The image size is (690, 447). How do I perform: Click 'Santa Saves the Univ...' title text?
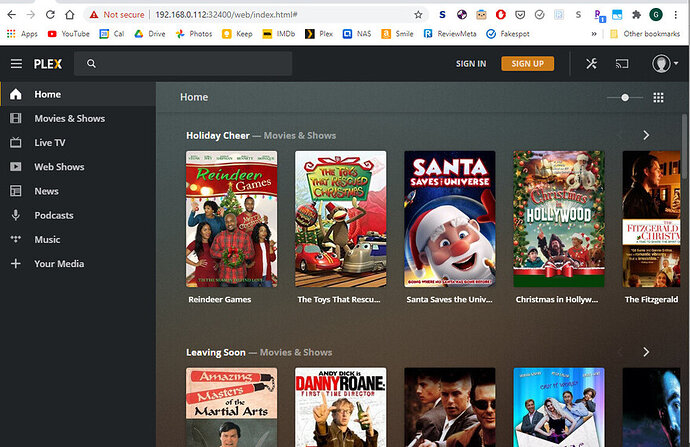tap(449, 300)
